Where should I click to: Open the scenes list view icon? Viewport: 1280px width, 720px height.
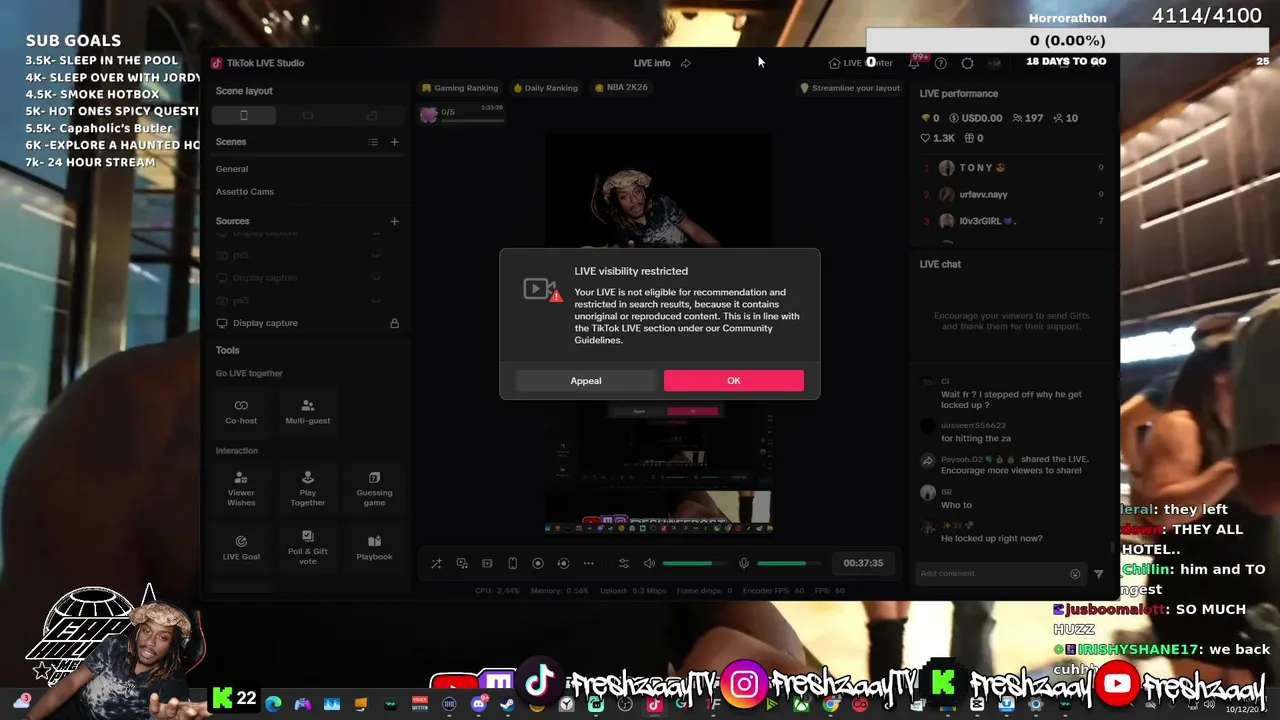click(373, 142)
